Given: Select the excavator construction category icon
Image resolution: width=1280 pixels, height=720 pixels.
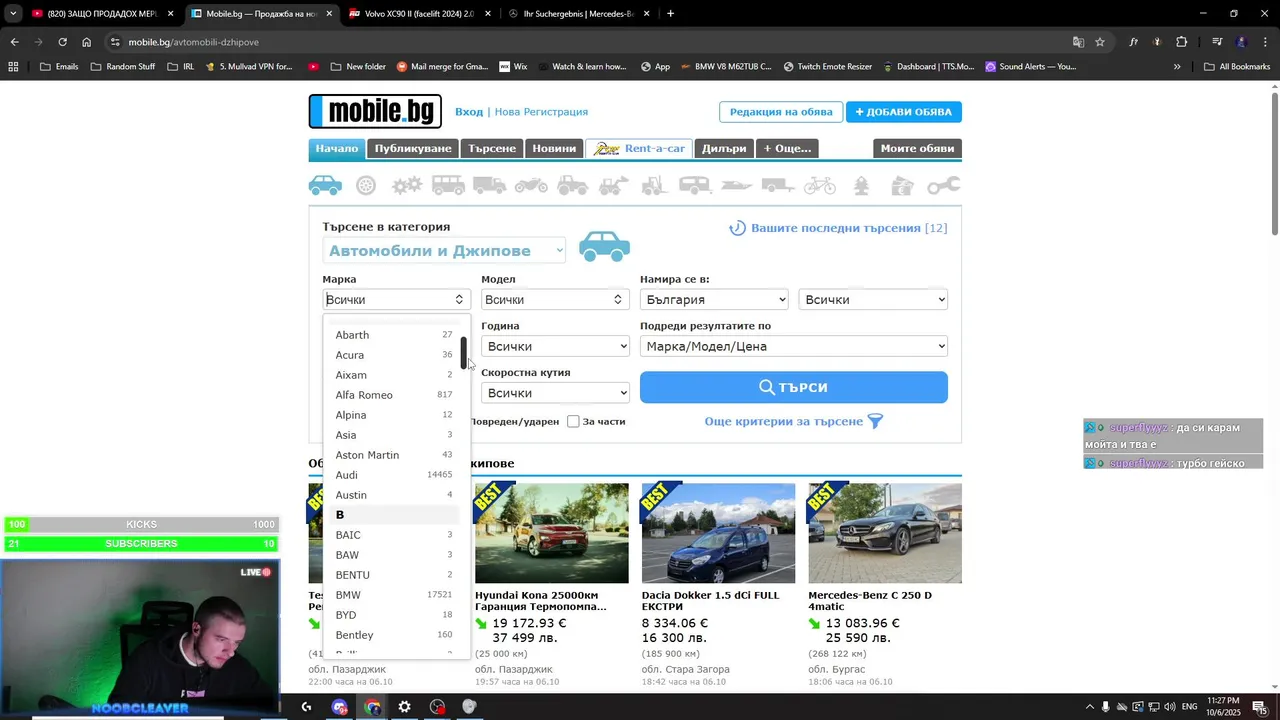Looking at the screenshot, I should pyautogui.click(x=613, y=186).
